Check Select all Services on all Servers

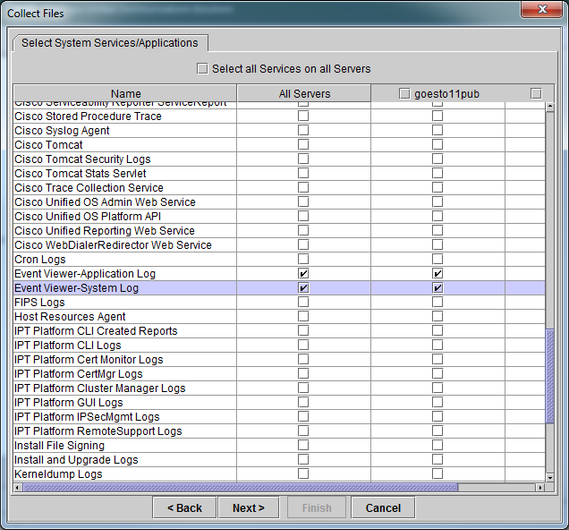click(x=202, y=69)
